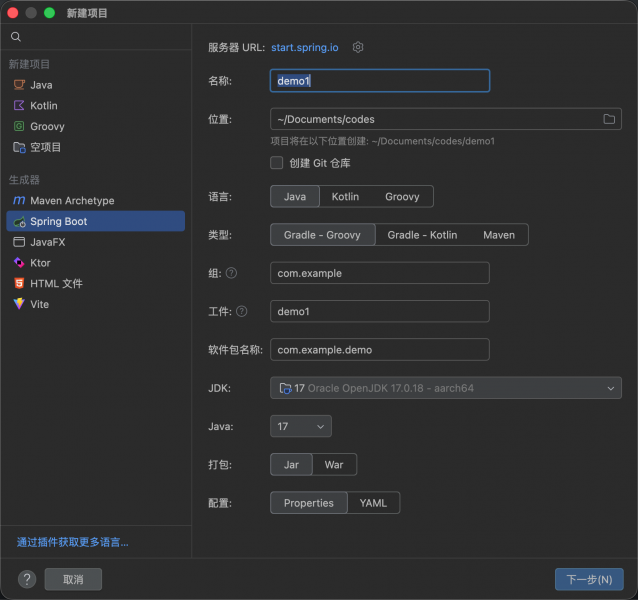
Task: Click the Java cup icon in sidebar
Action: tap(19, 85)
